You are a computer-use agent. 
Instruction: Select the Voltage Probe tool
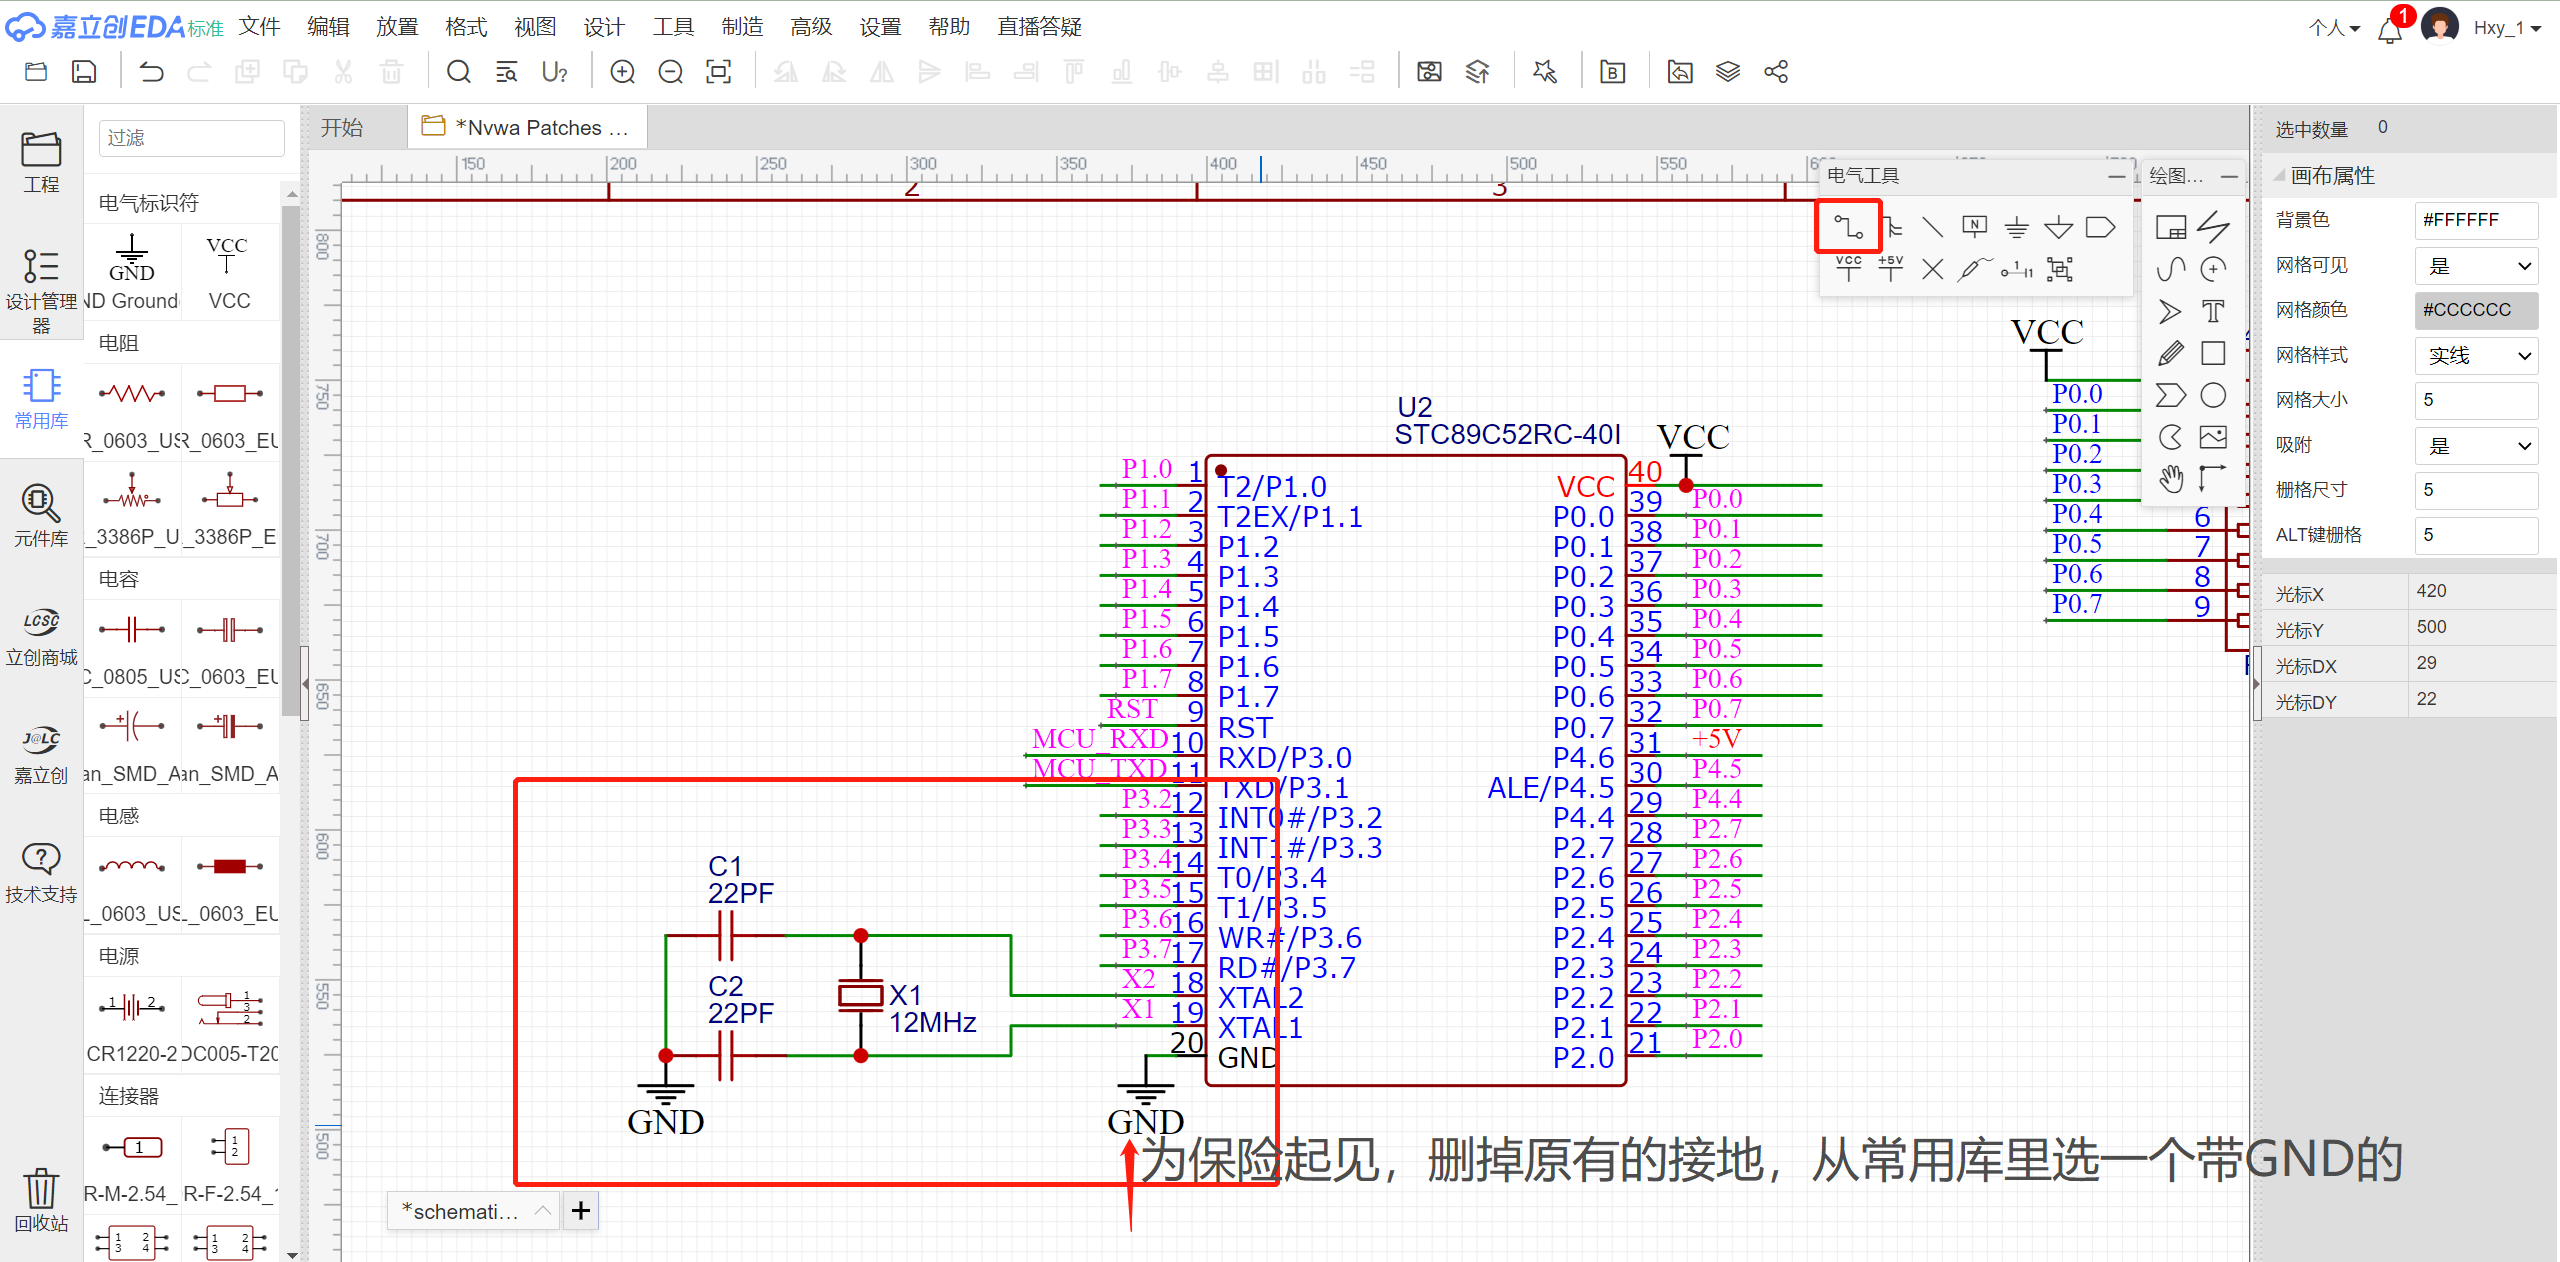[x=1973, y=269]
